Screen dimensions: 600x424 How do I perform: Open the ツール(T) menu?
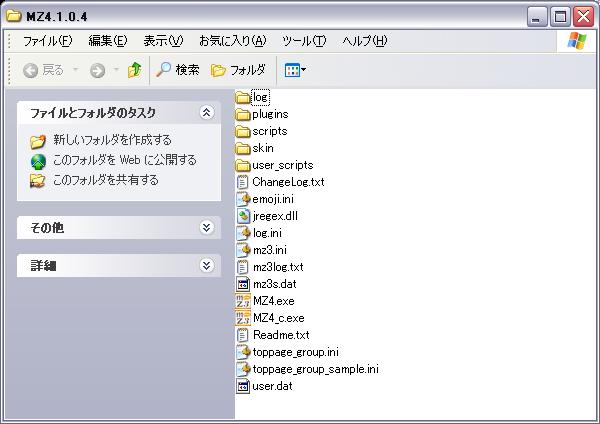pos(304,41)
